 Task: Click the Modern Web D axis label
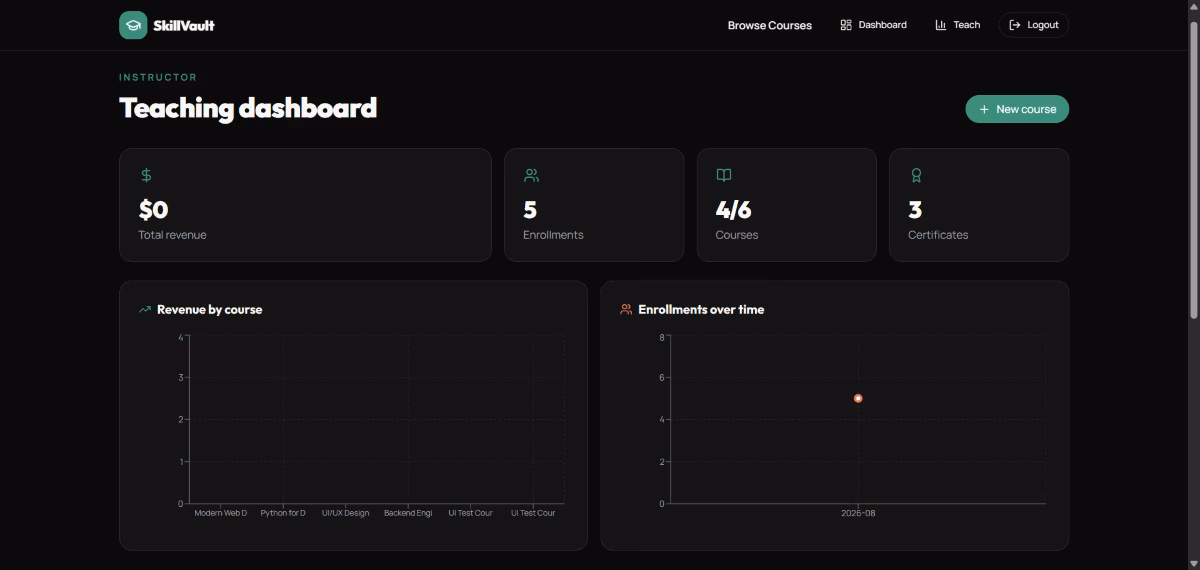coord(221,513)
